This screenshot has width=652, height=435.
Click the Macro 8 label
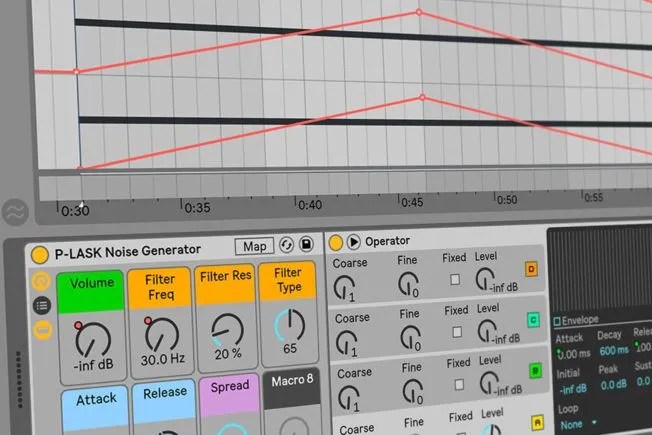292,389
